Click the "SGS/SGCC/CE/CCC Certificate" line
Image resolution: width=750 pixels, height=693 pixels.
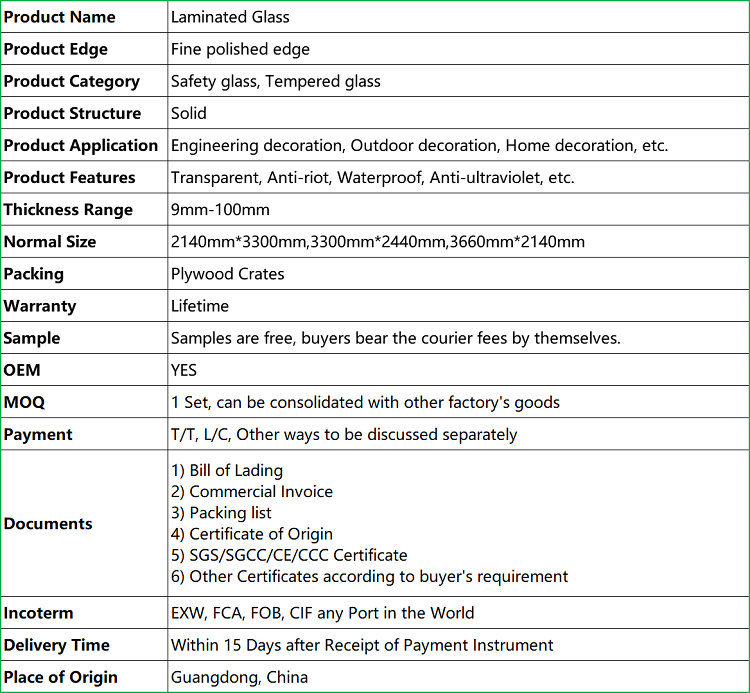click(289, 555)
